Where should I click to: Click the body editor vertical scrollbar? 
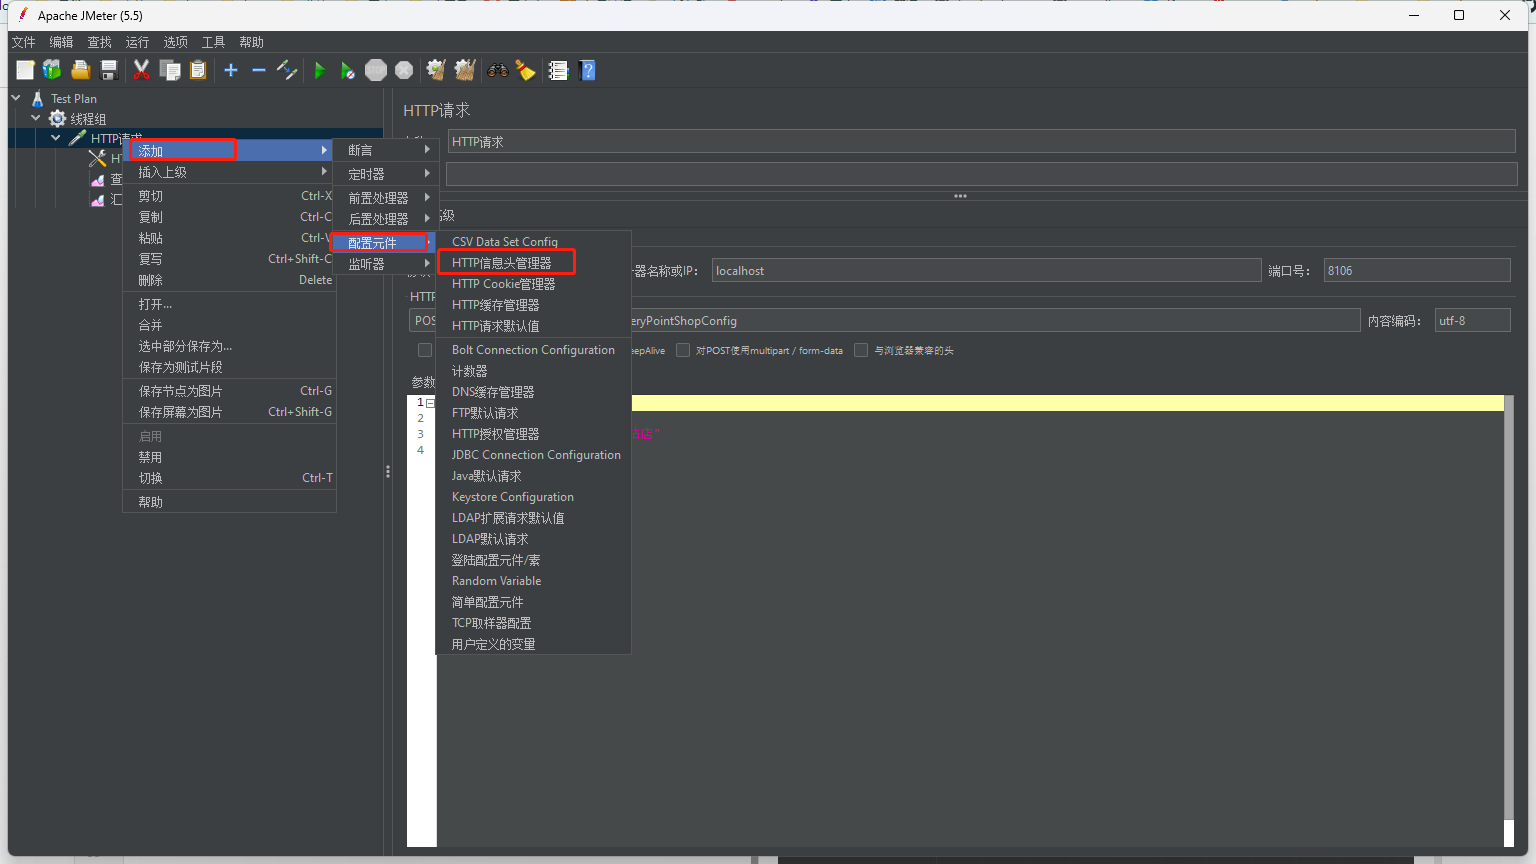(1509, 620)
